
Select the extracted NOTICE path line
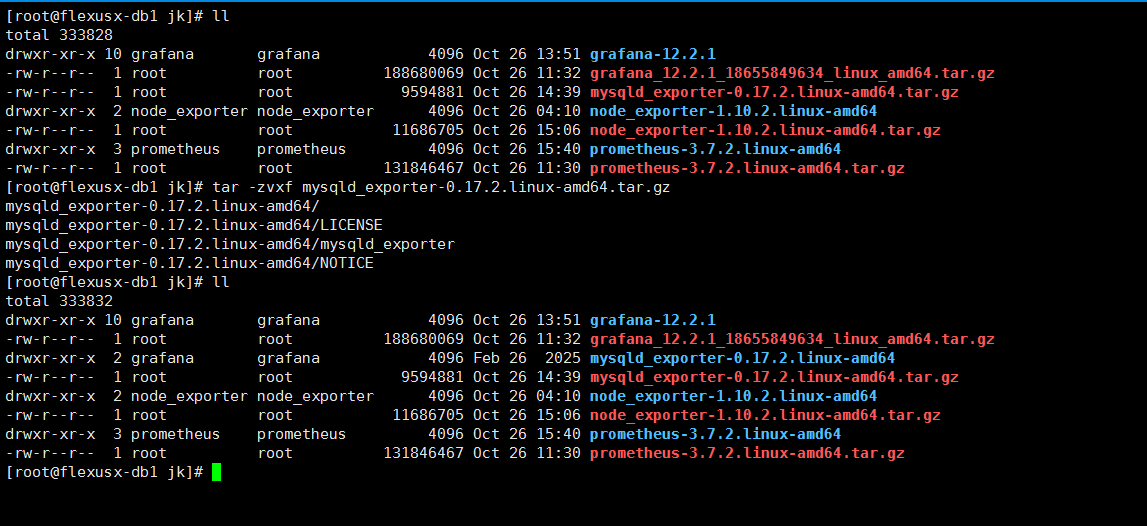[x=189, y=263]
